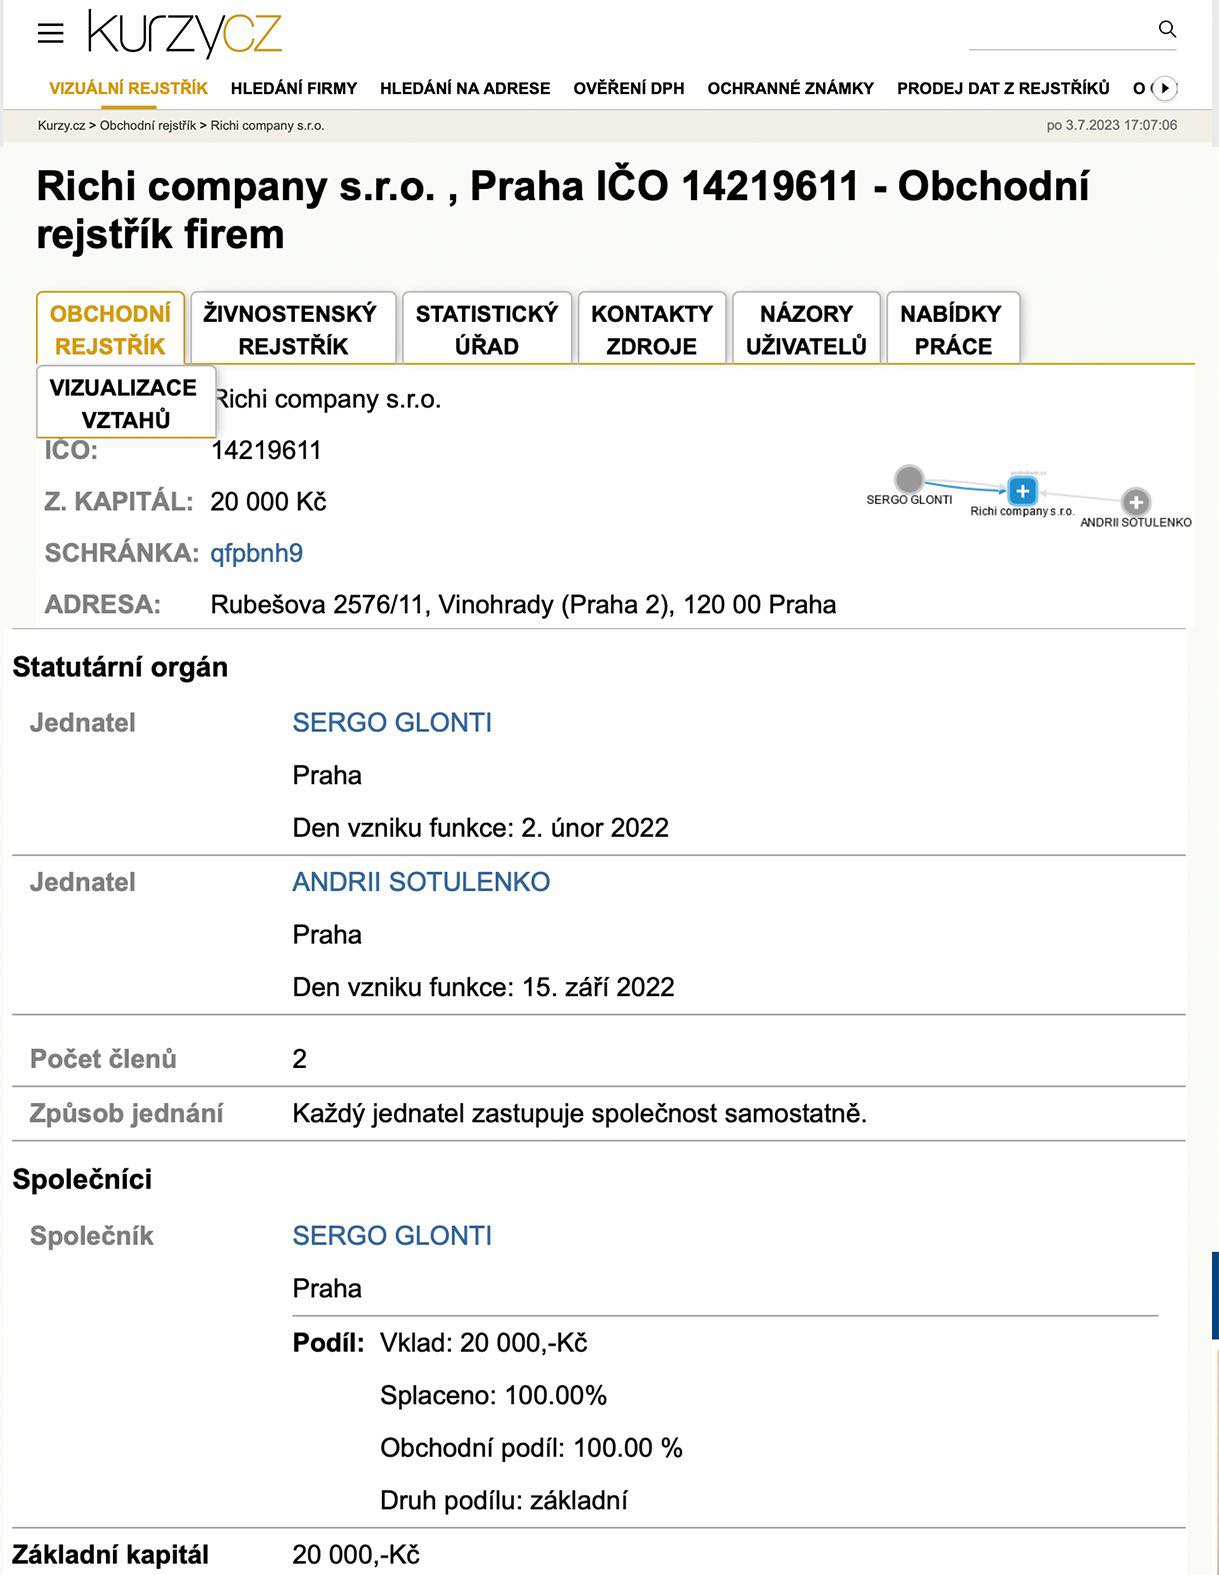1219x1575 pixels.
Task: Click the datová schránka link qfpbnh9
Action: (x=256, y=553)
